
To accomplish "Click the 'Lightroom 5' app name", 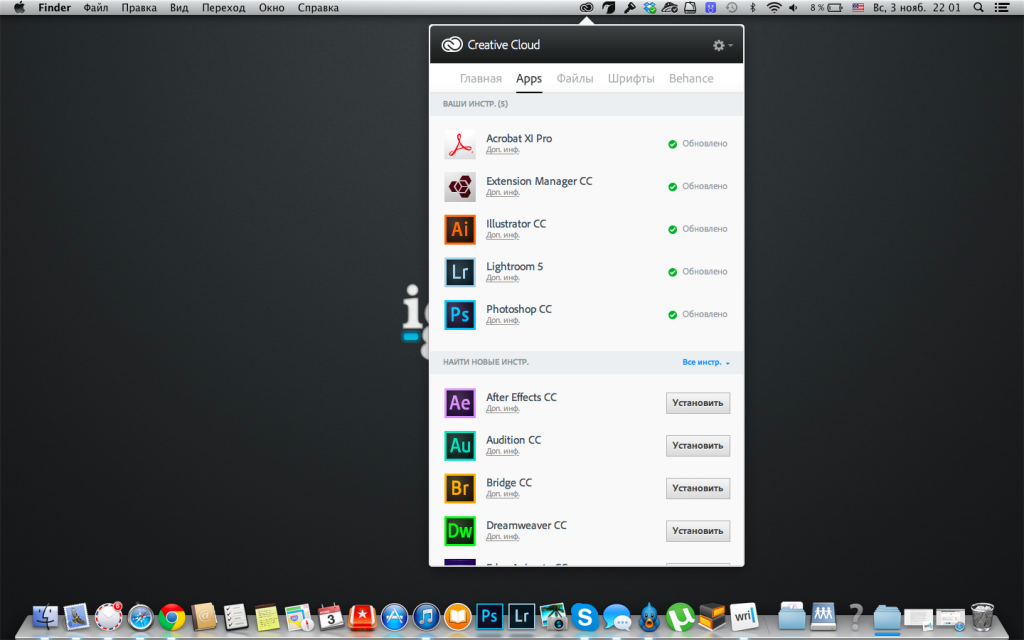I will point(514,266).
